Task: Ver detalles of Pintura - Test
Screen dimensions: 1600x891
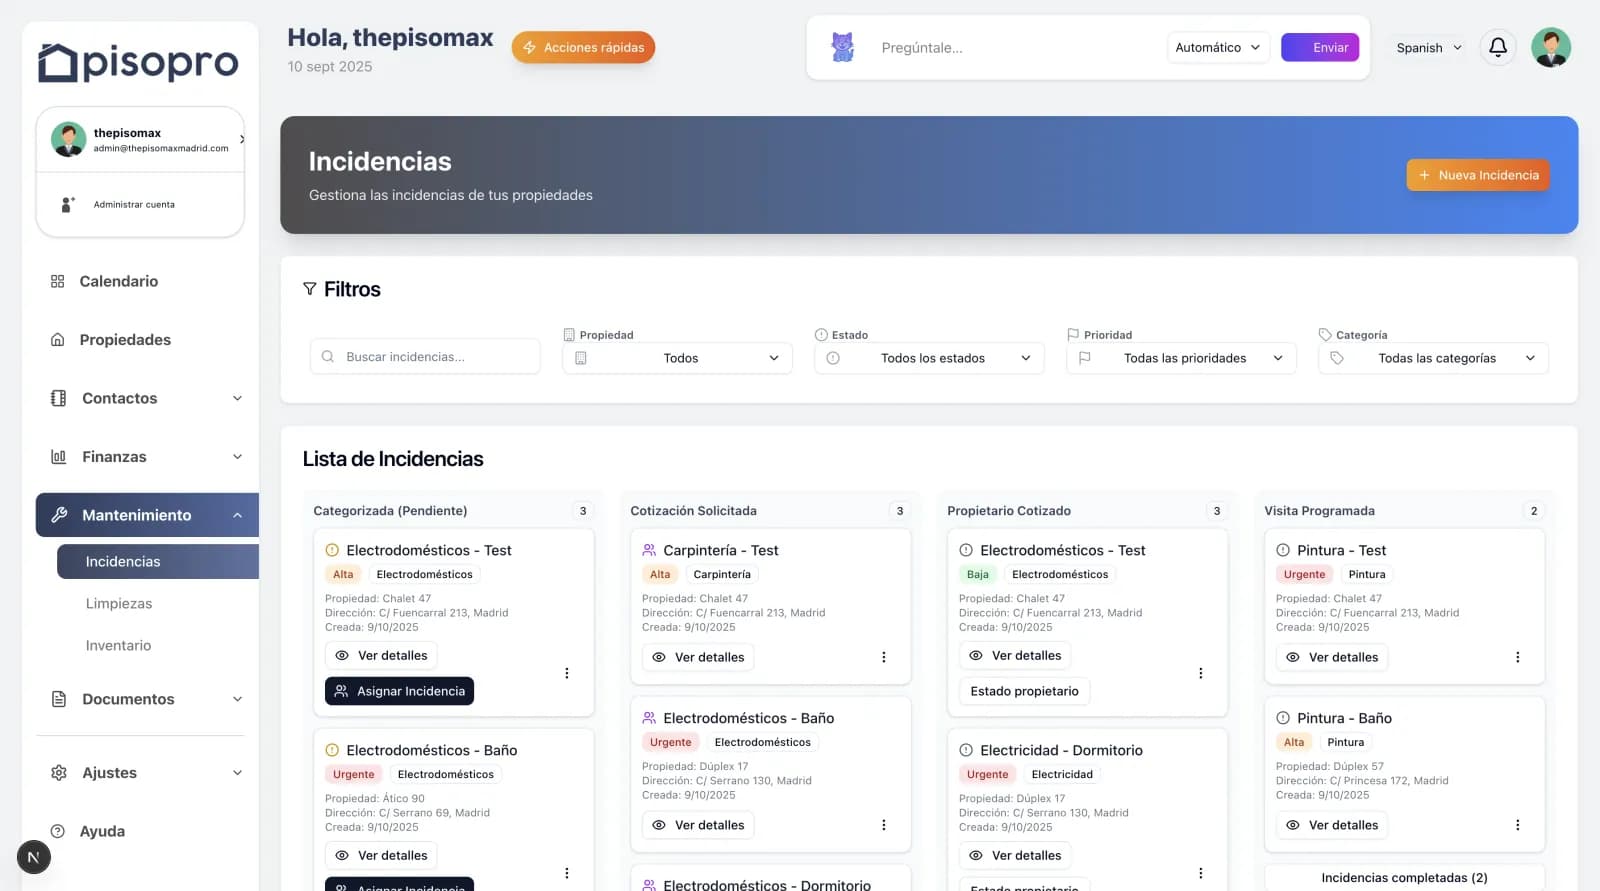Action: (1332, 657)
